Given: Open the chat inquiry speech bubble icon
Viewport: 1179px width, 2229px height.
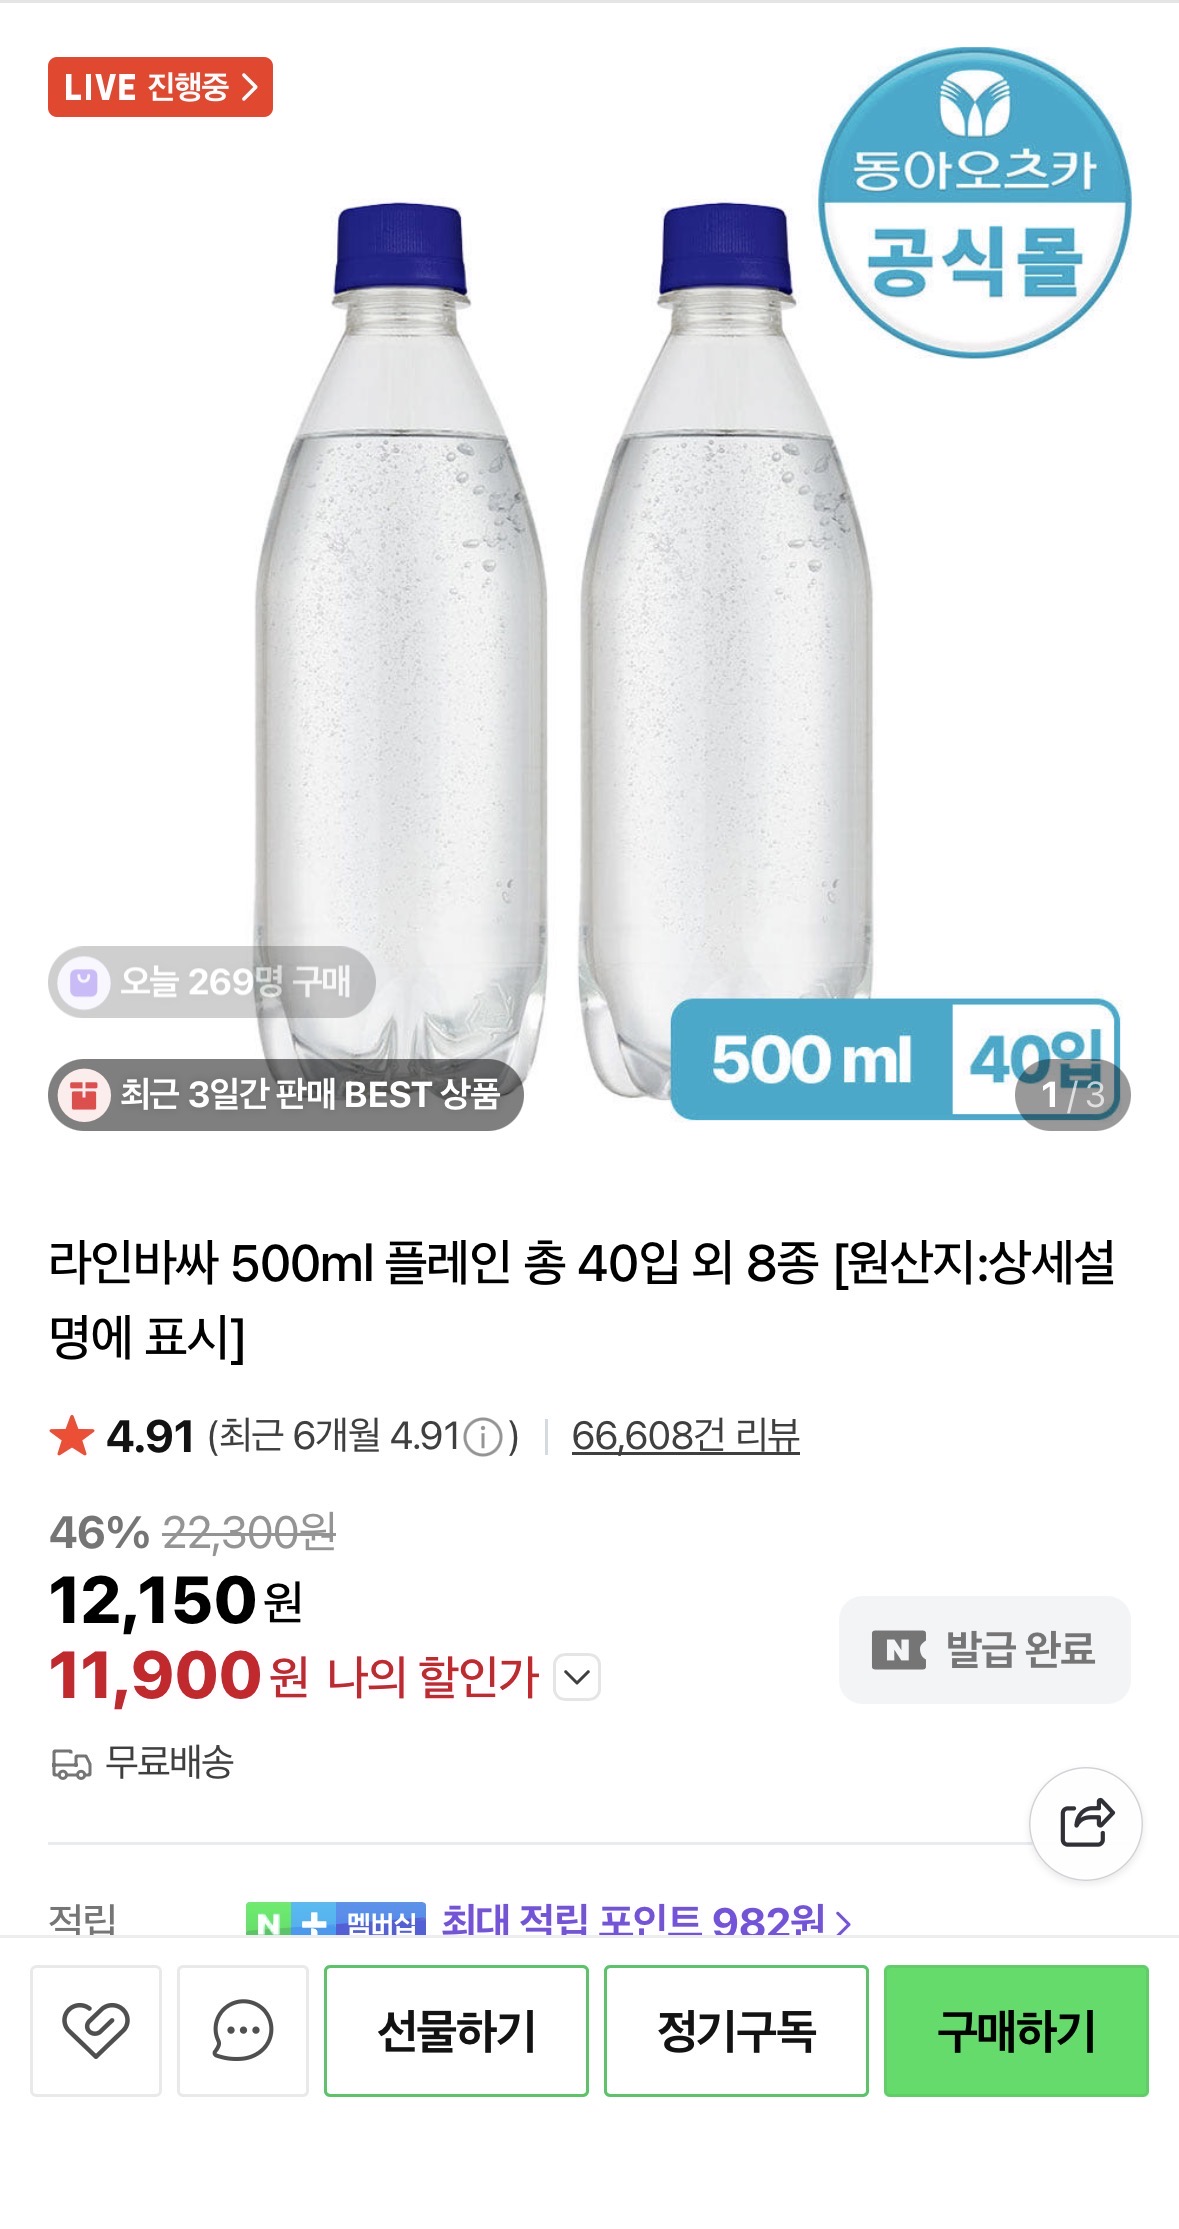Looking at the screenshot, I should [x=242, y=2029].
